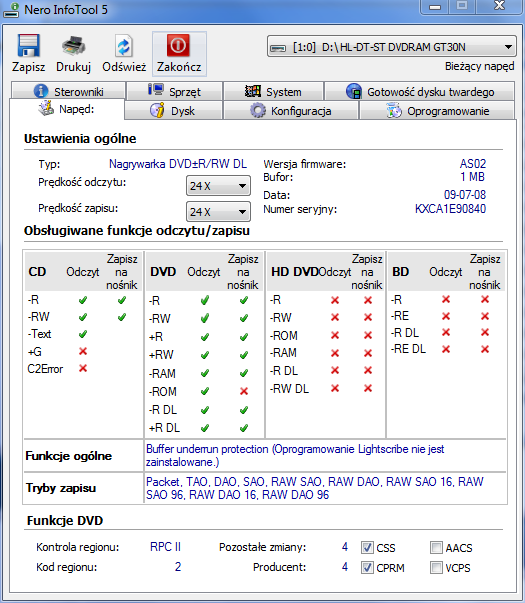
Task: Click the green check for DVD -RAM write
Action: (243, 373)
